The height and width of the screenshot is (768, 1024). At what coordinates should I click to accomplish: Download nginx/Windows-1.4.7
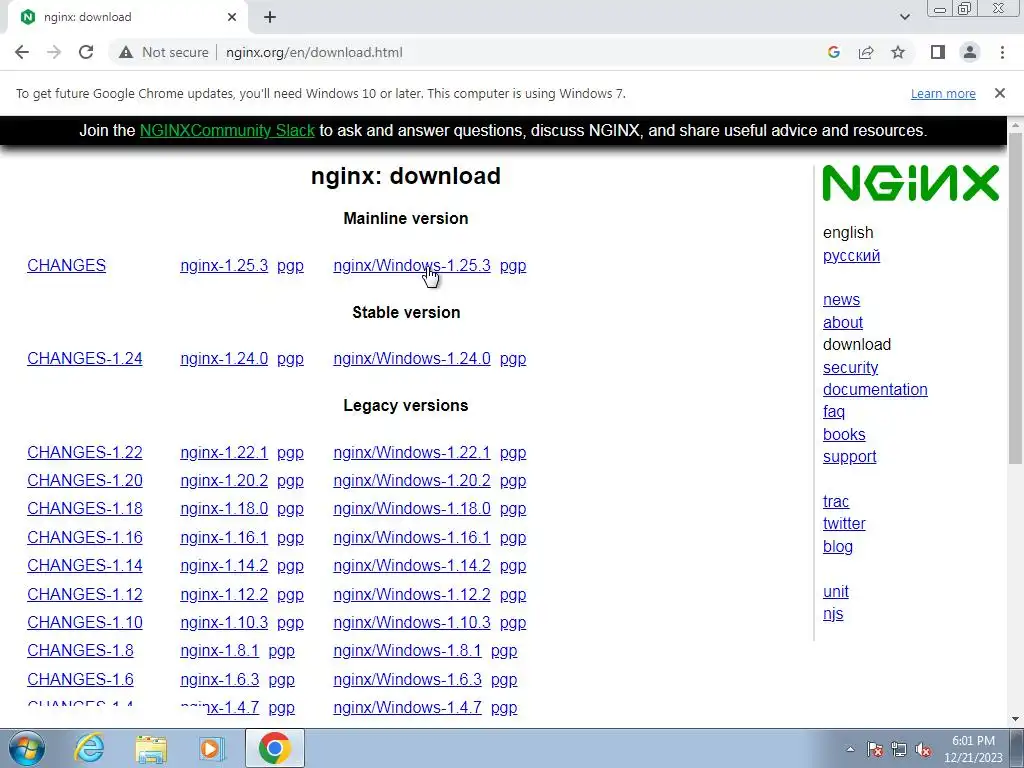(408, 707)
